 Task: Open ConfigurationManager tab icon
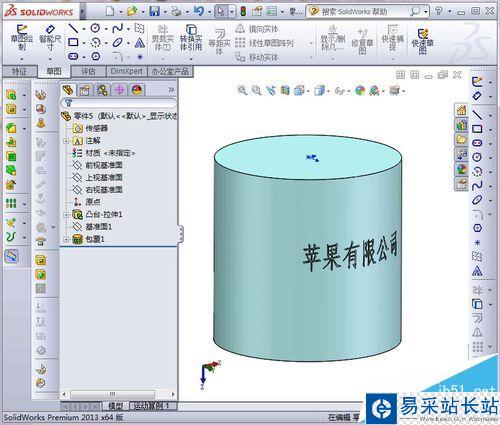pos(102,90)
